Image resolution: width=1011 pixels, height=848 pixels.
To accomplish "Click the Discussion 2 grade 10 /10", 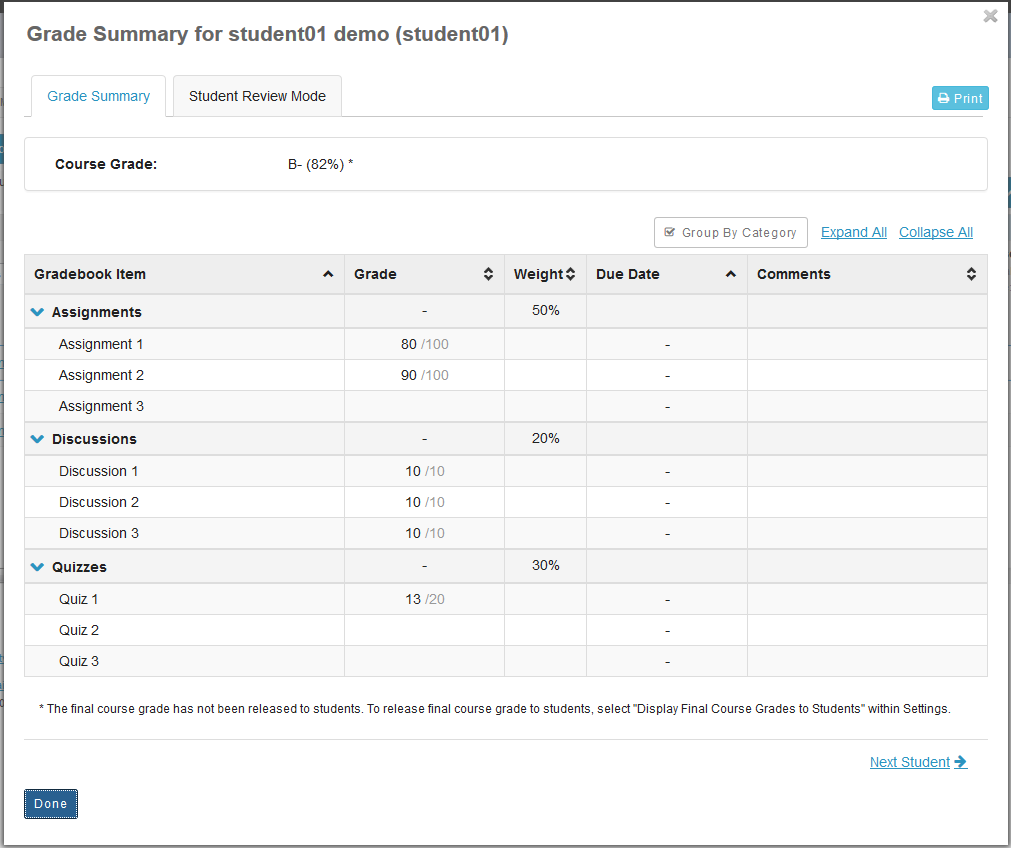I will tap(424, 502).
